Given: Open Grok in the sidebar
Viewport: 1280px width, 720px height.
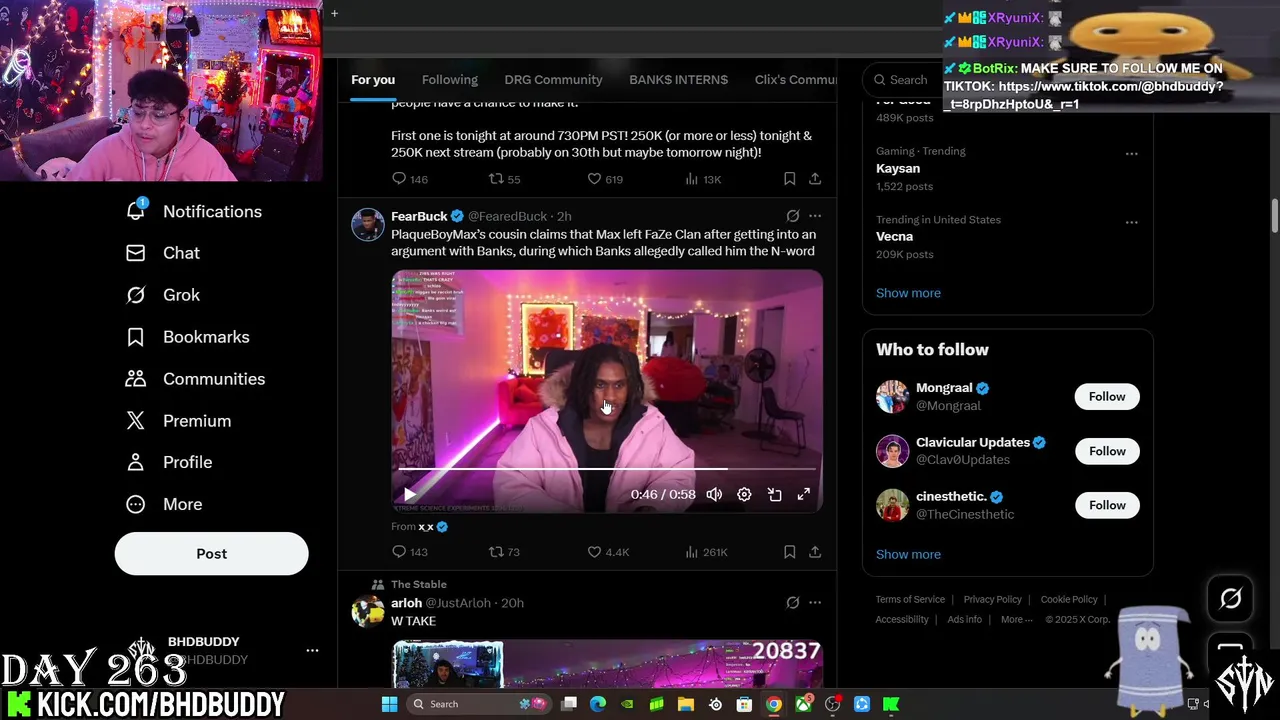Looking at the screenshot, I should 162,295.
